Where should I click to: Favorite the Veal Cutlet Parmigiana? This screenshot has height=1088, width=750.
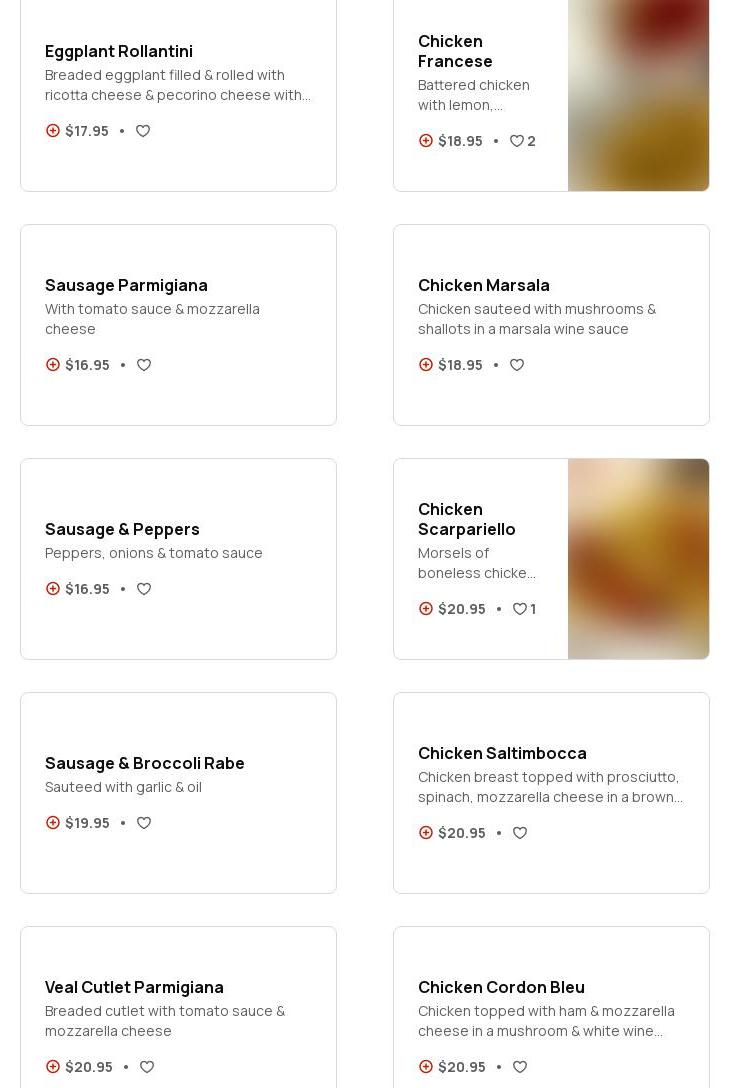point(147,1067)
